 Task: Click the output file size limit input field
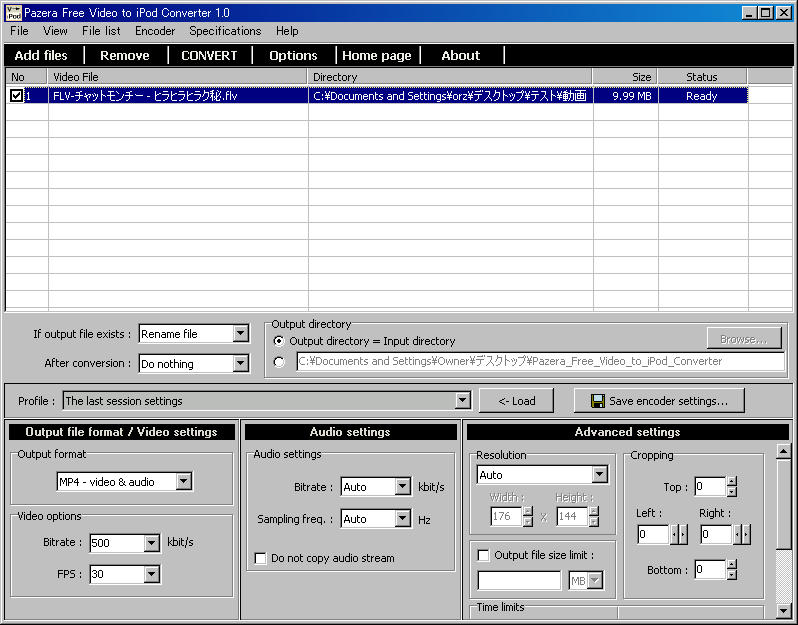[519, 581]
